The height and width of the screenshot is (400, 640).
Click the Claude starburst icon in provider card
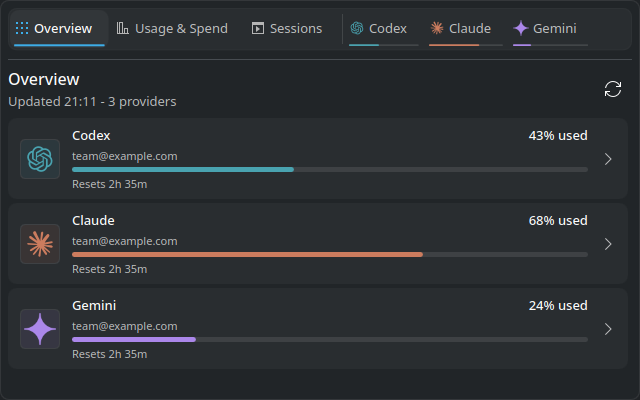[x=40, y=244]
